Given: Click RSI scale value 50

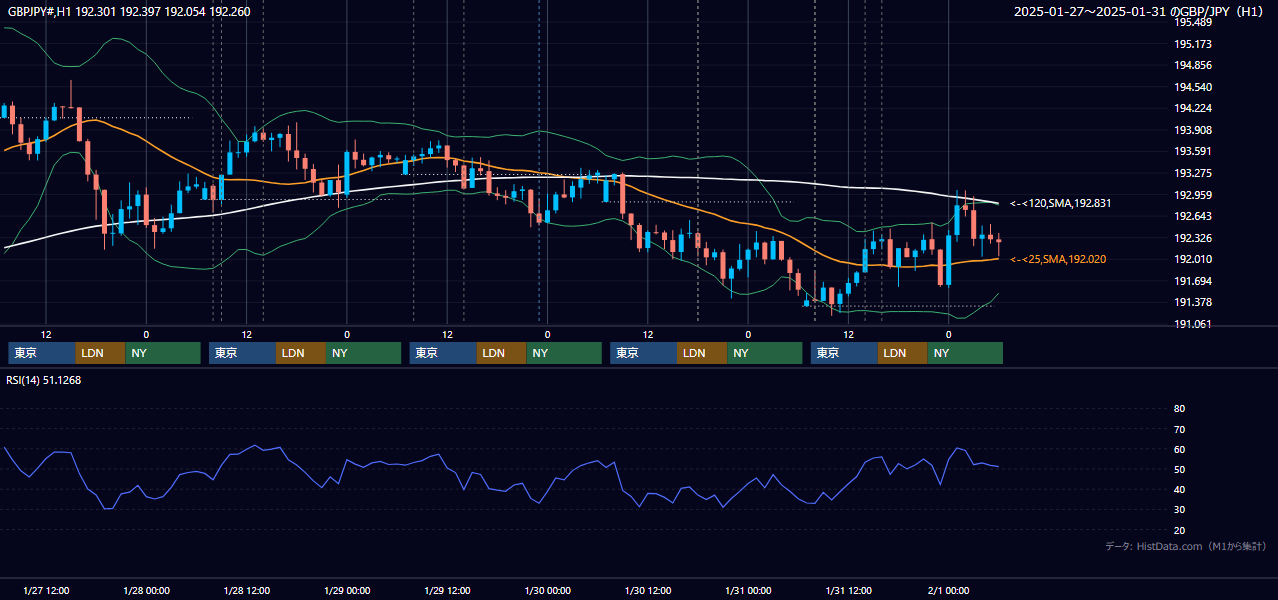Looking at the screenshot, I should [x=1179, y=469].
